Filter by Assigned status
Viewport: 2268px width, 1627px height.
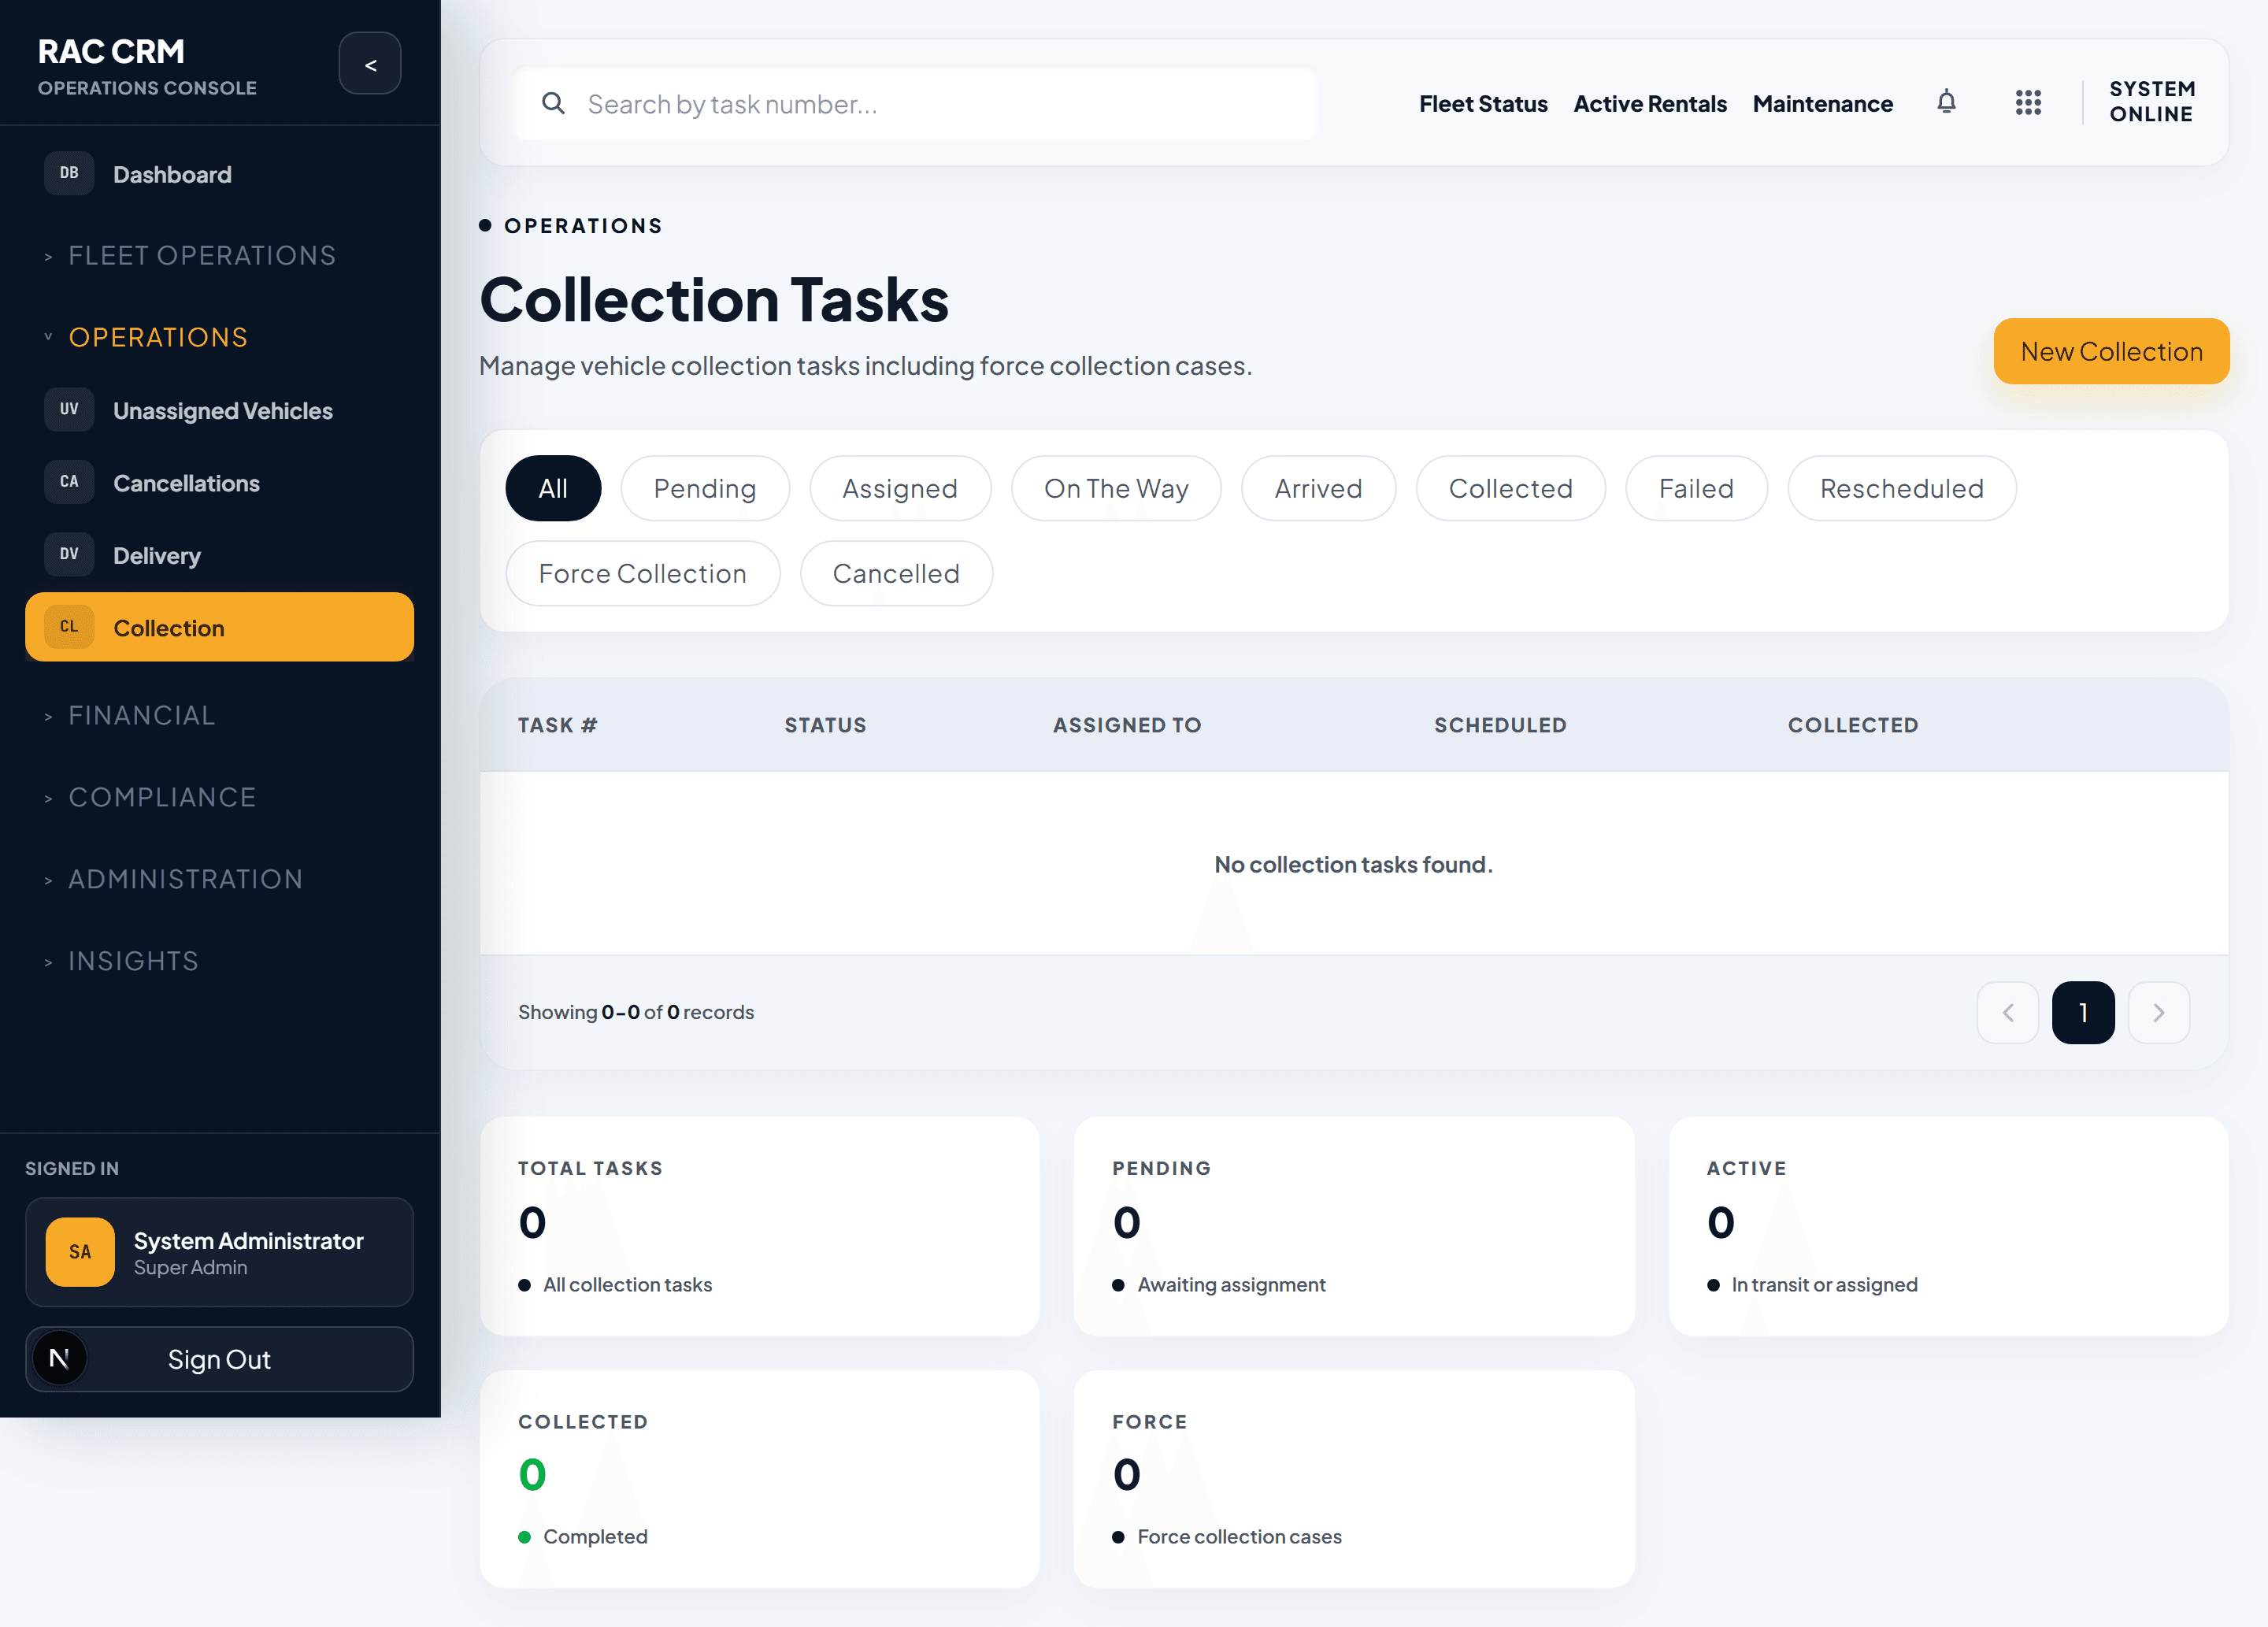coord(900,488)
